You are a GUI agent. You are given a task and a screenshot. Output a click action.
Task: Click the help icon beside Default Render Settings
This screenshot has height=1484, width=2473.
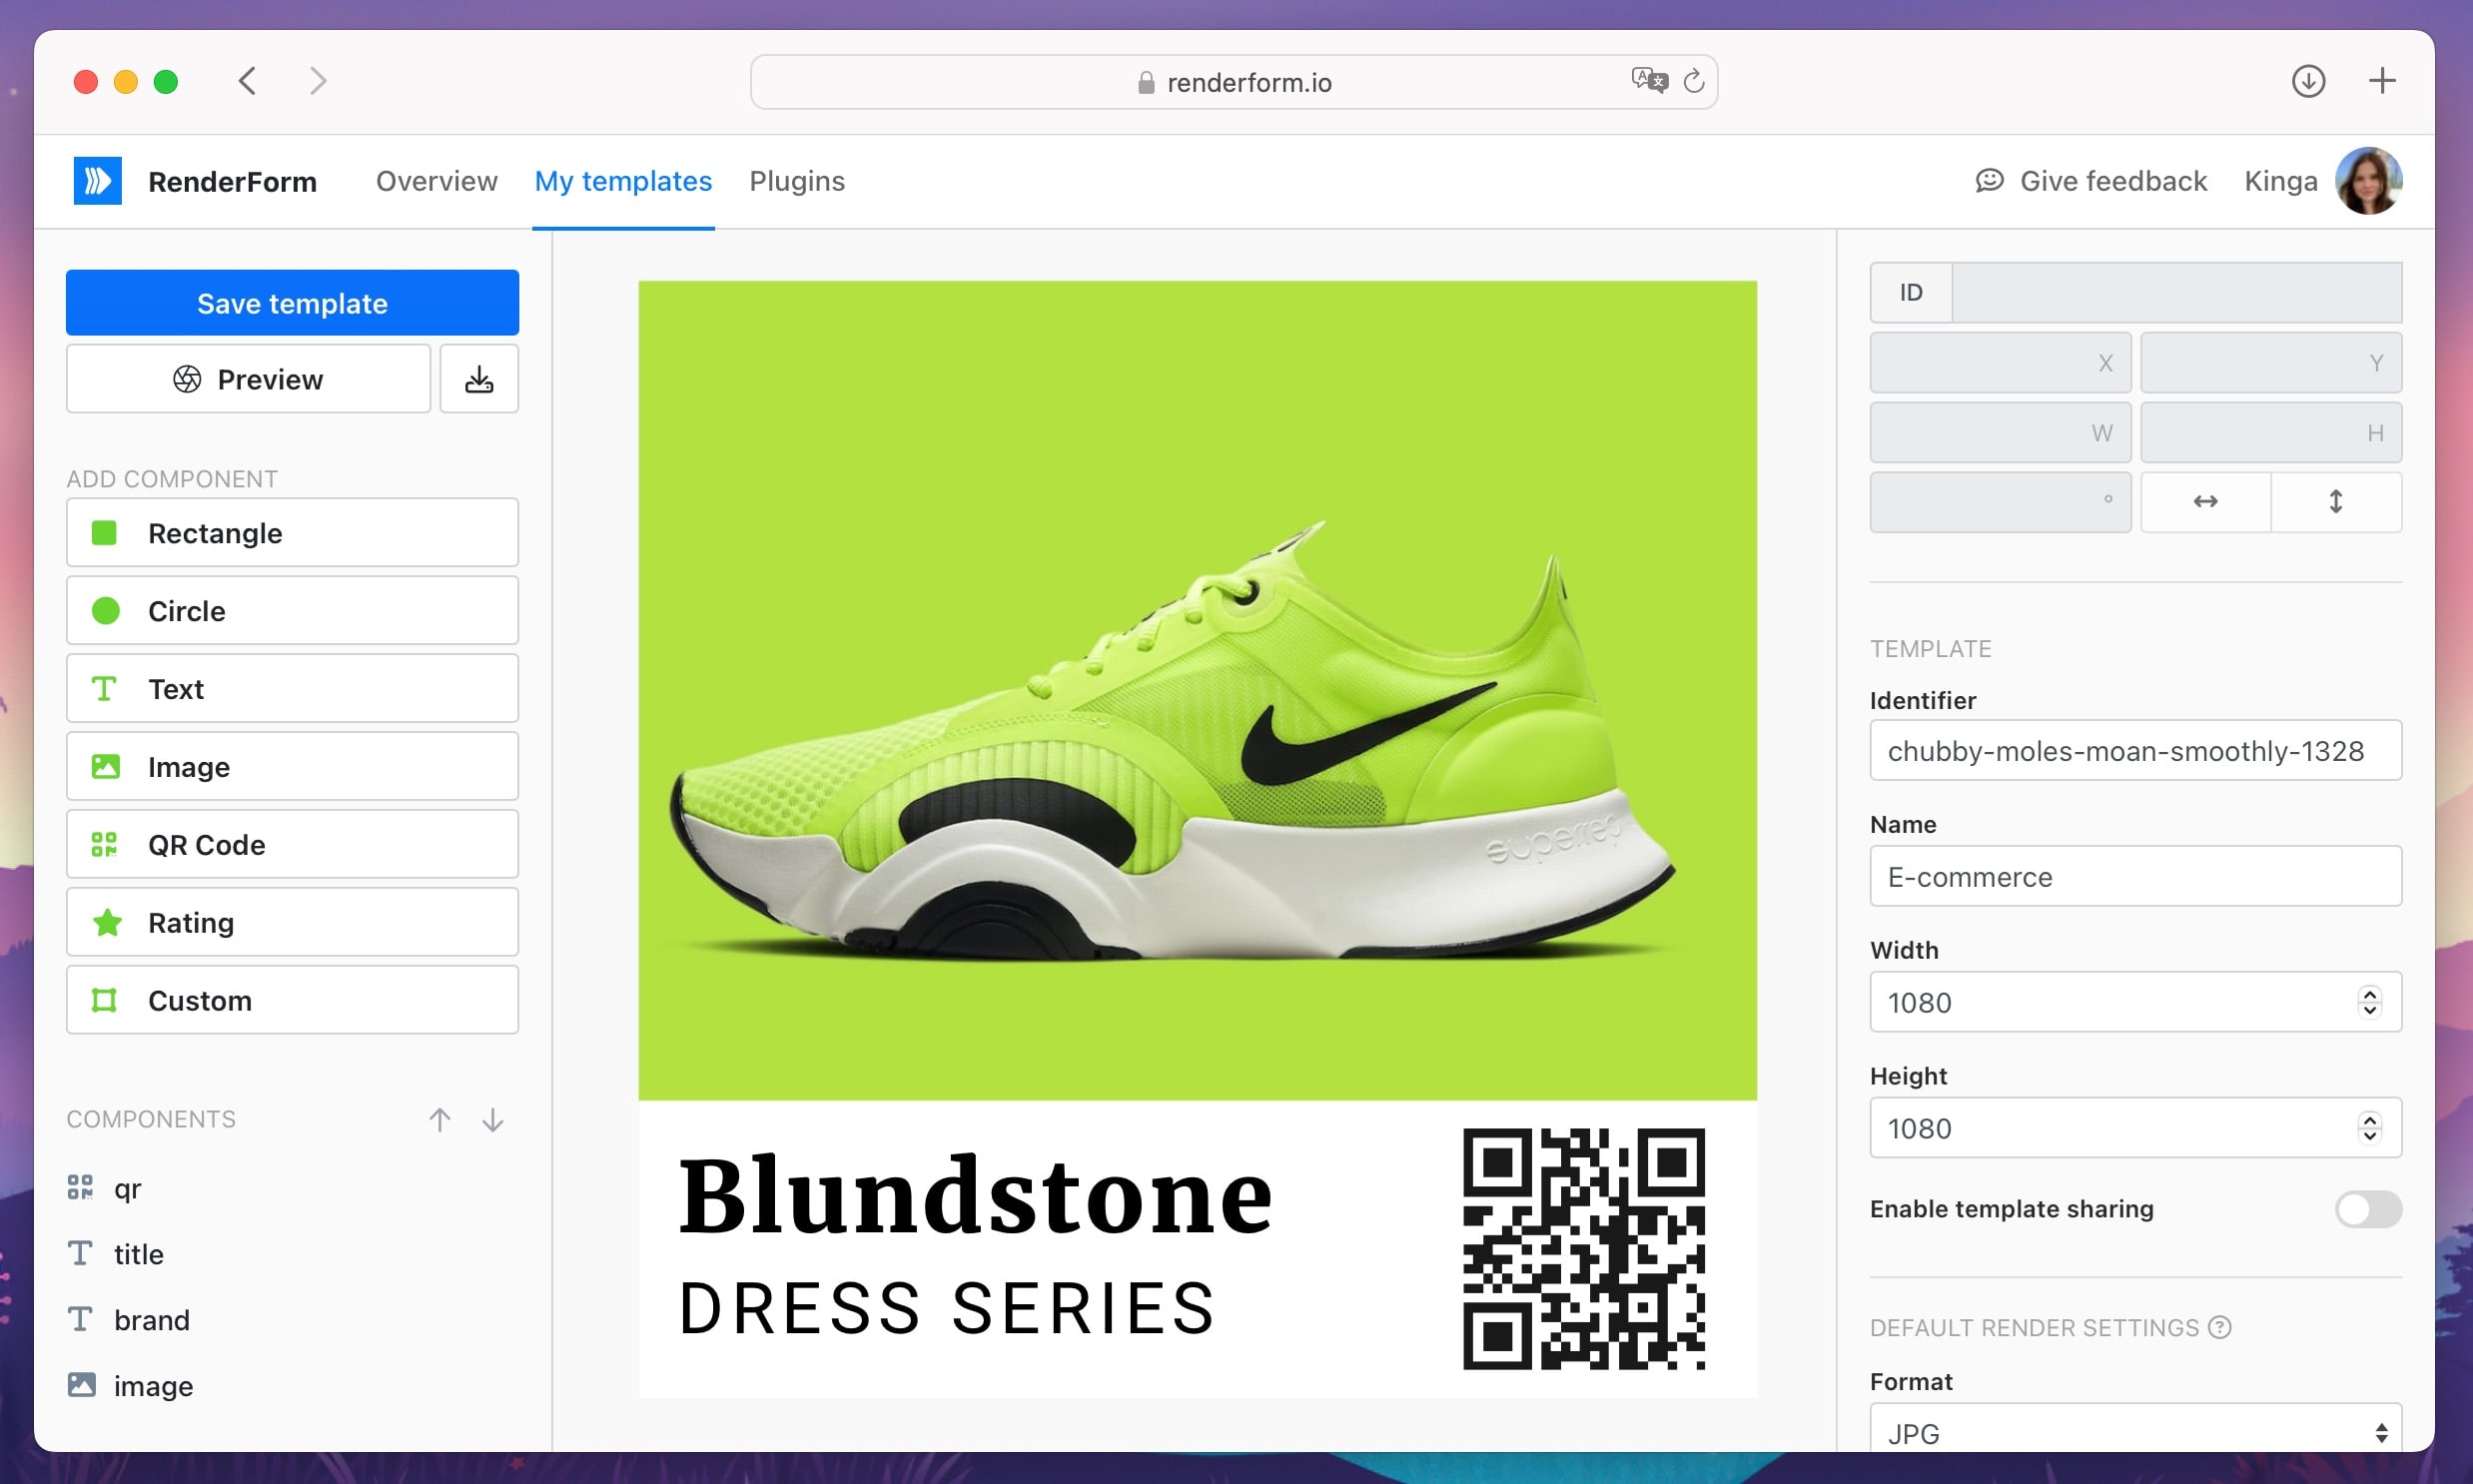point(2220,1327)
